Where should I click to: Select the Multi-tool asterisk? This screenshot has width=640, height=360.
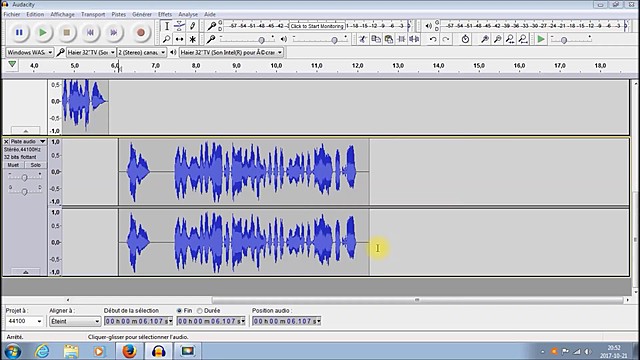click(192, 39)
